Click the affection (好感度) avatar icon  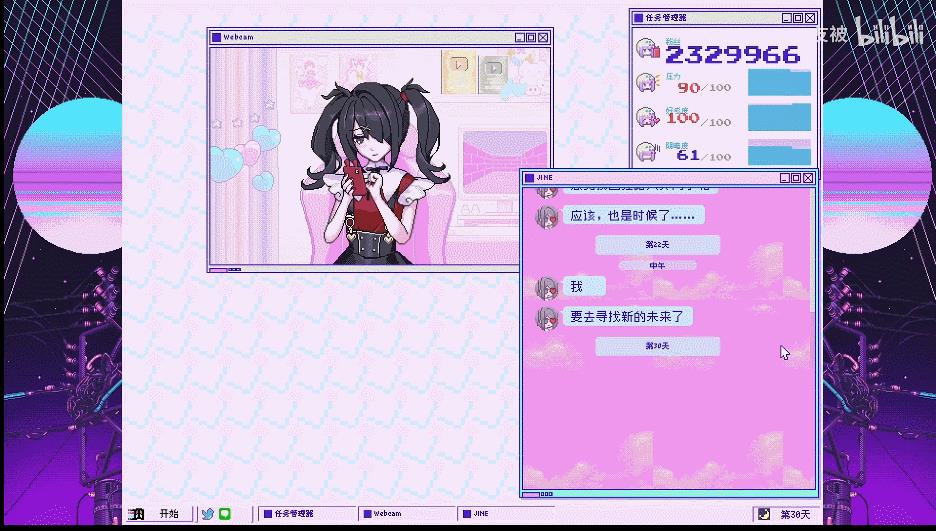647,117
